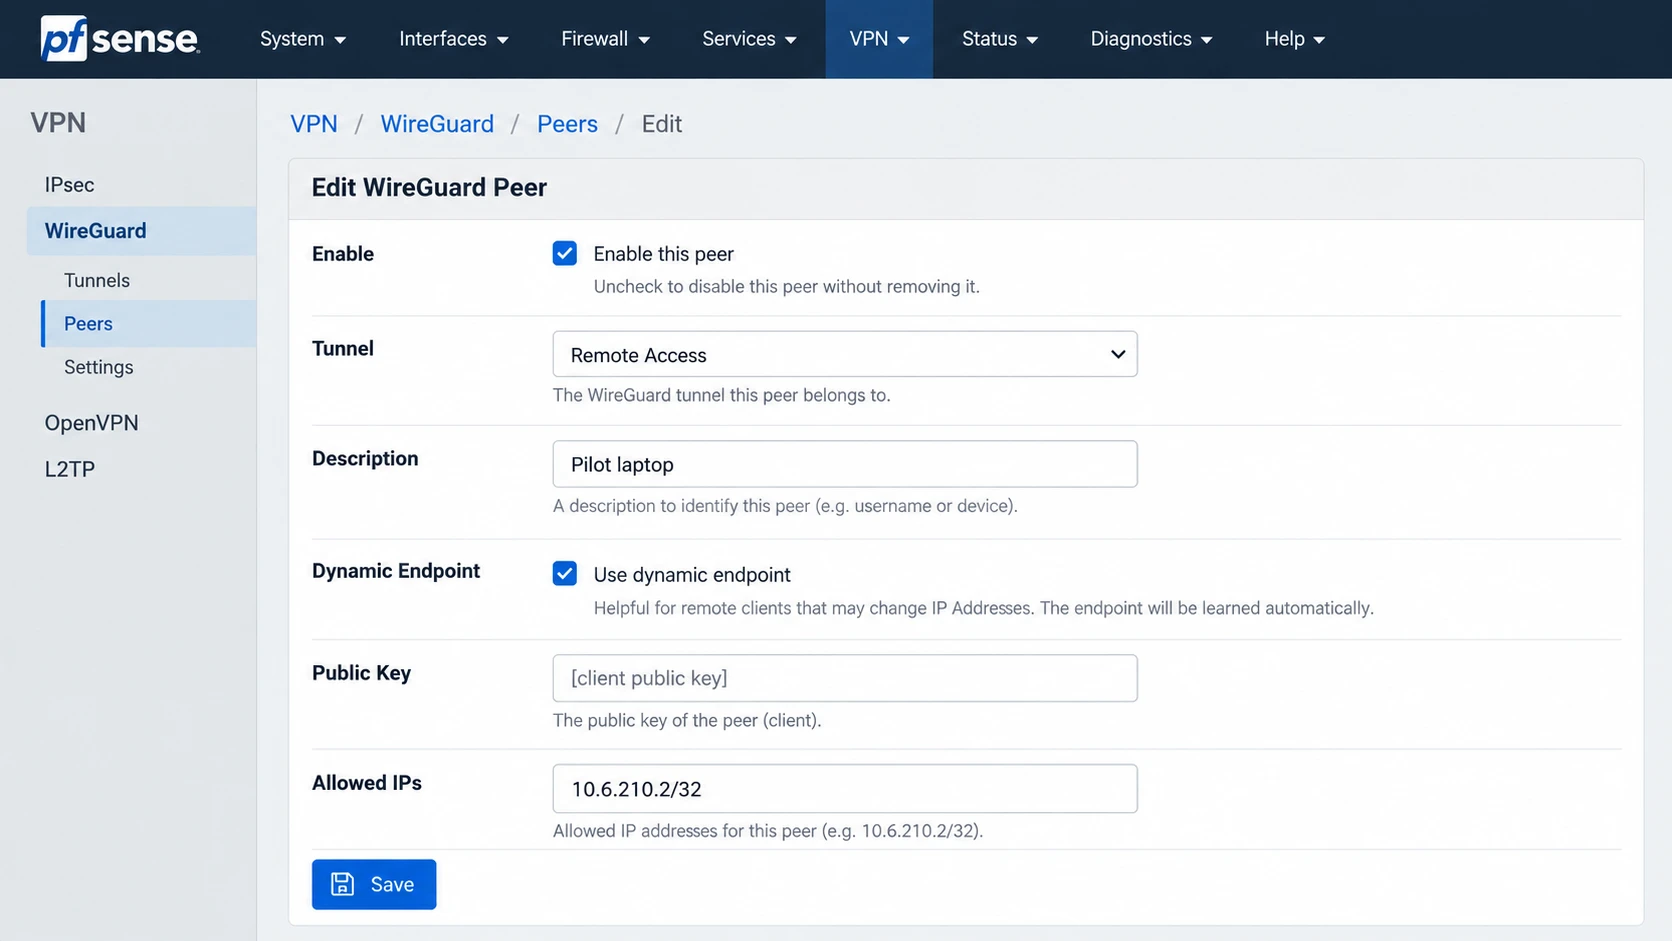1672x941 pixels.
Task: Open L2TP in the sidebar
Action: coord(69,469)
